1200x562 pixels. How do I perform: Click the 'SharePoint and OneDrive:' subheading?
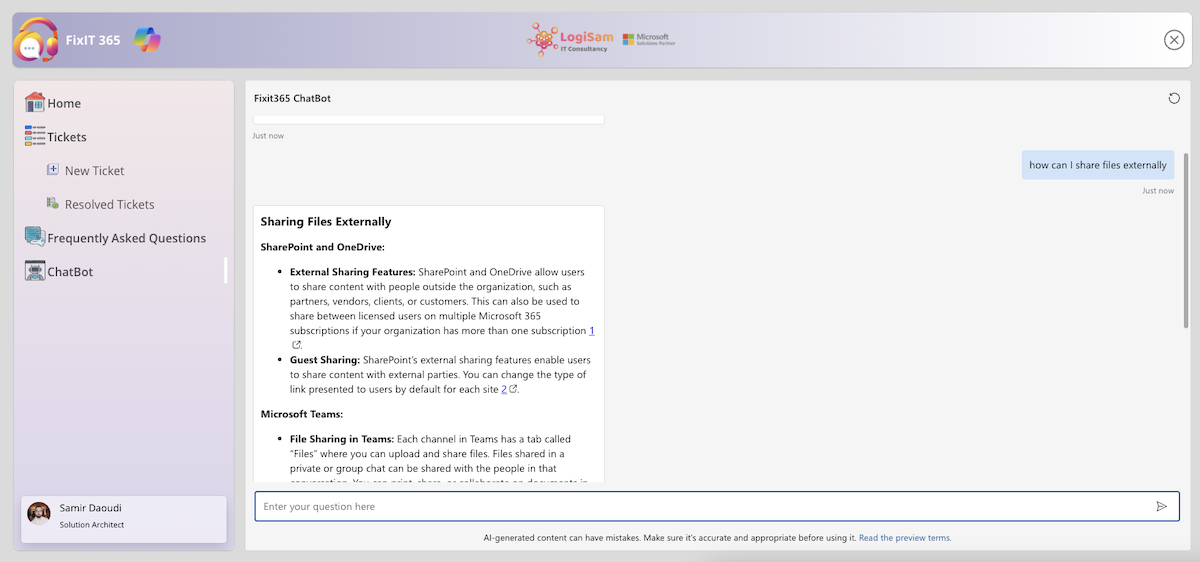pos(323,247)
